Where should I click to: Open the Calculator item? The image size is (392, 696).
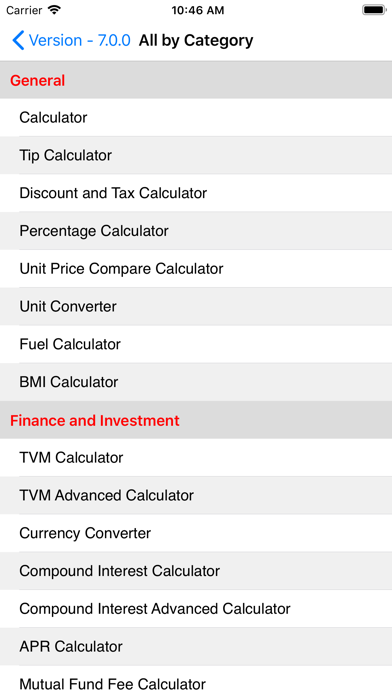click(x=196, y=118)
